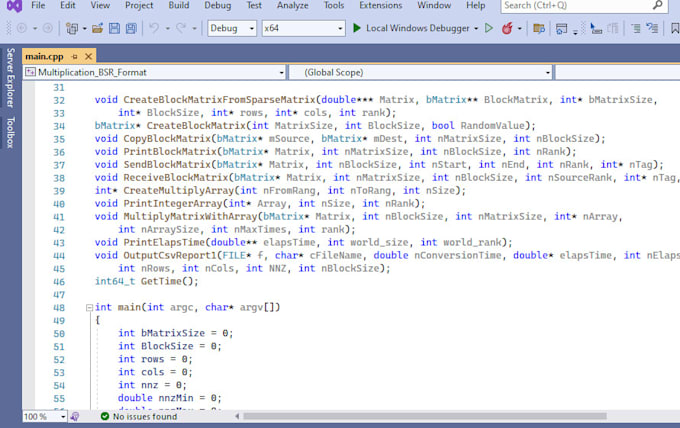Viewport: 680px width, 428px height.
Task: Click the Navigate Forward arrow icon
Action: (48, 29)
